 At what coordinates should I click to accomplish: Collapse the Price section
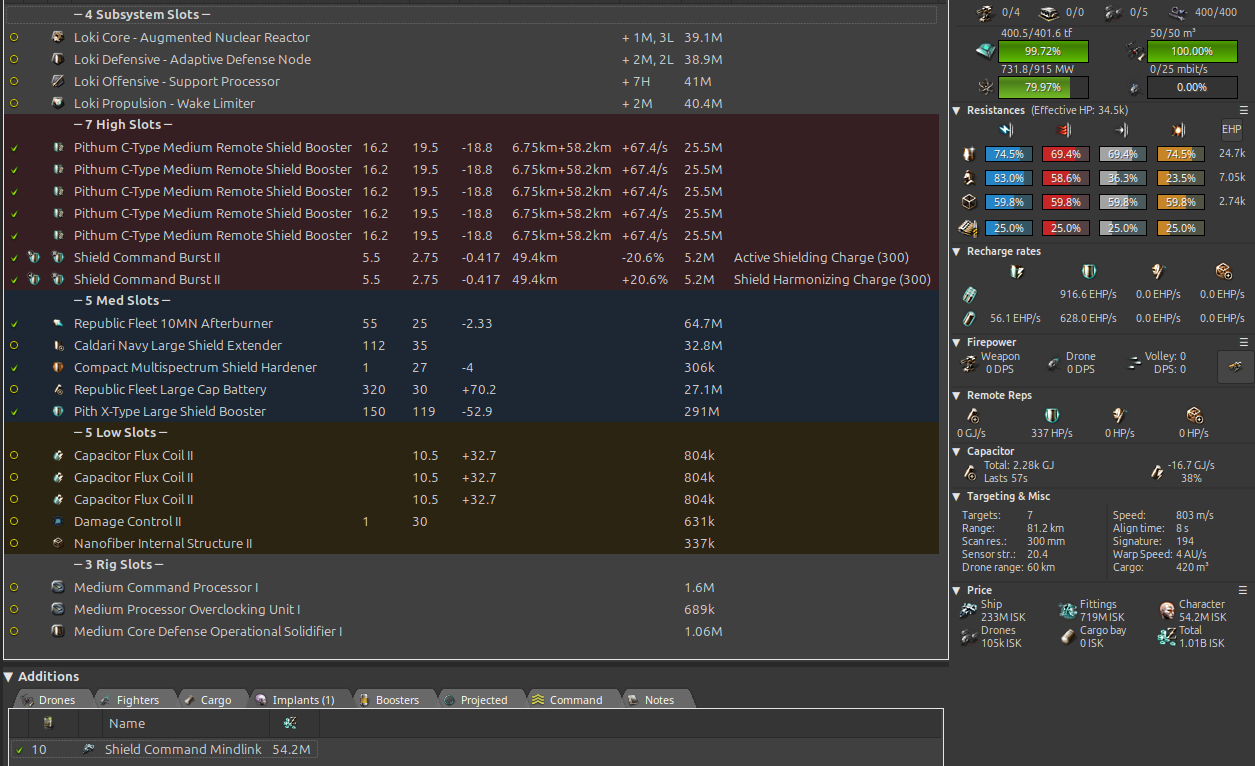coord(958,590)
